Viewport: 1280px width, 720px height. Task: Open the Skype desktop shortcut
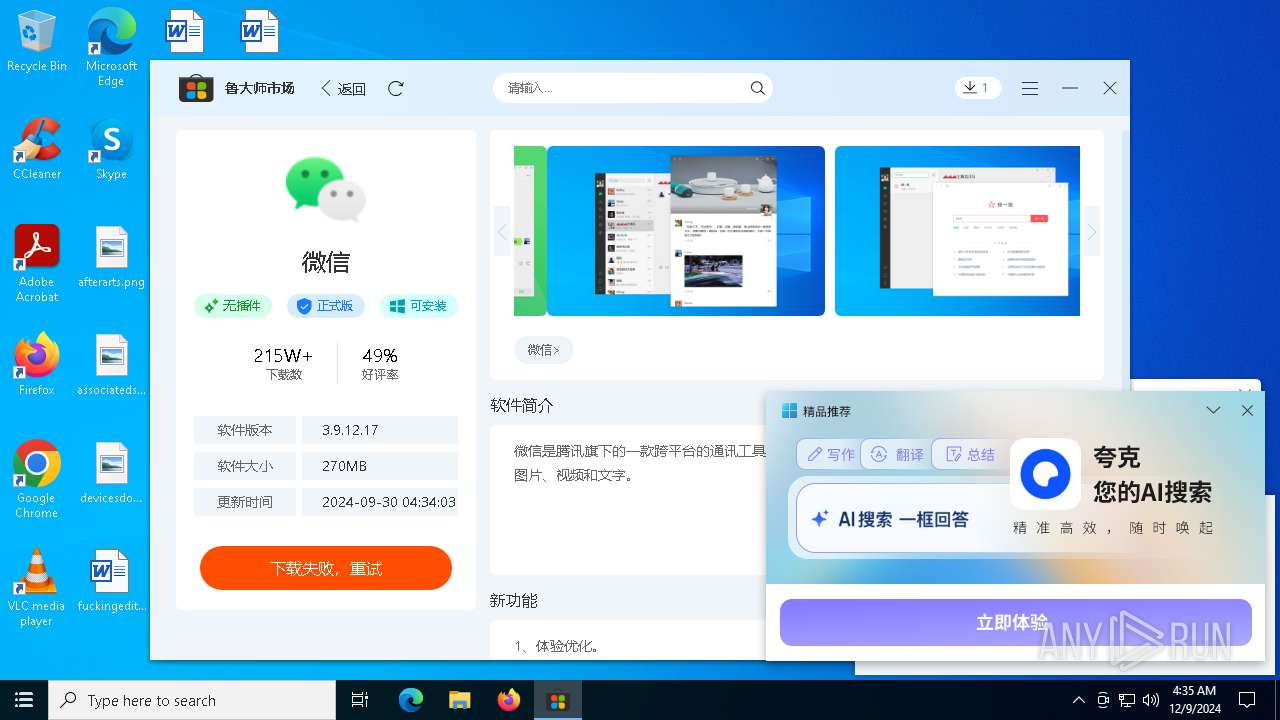point(111,149)
